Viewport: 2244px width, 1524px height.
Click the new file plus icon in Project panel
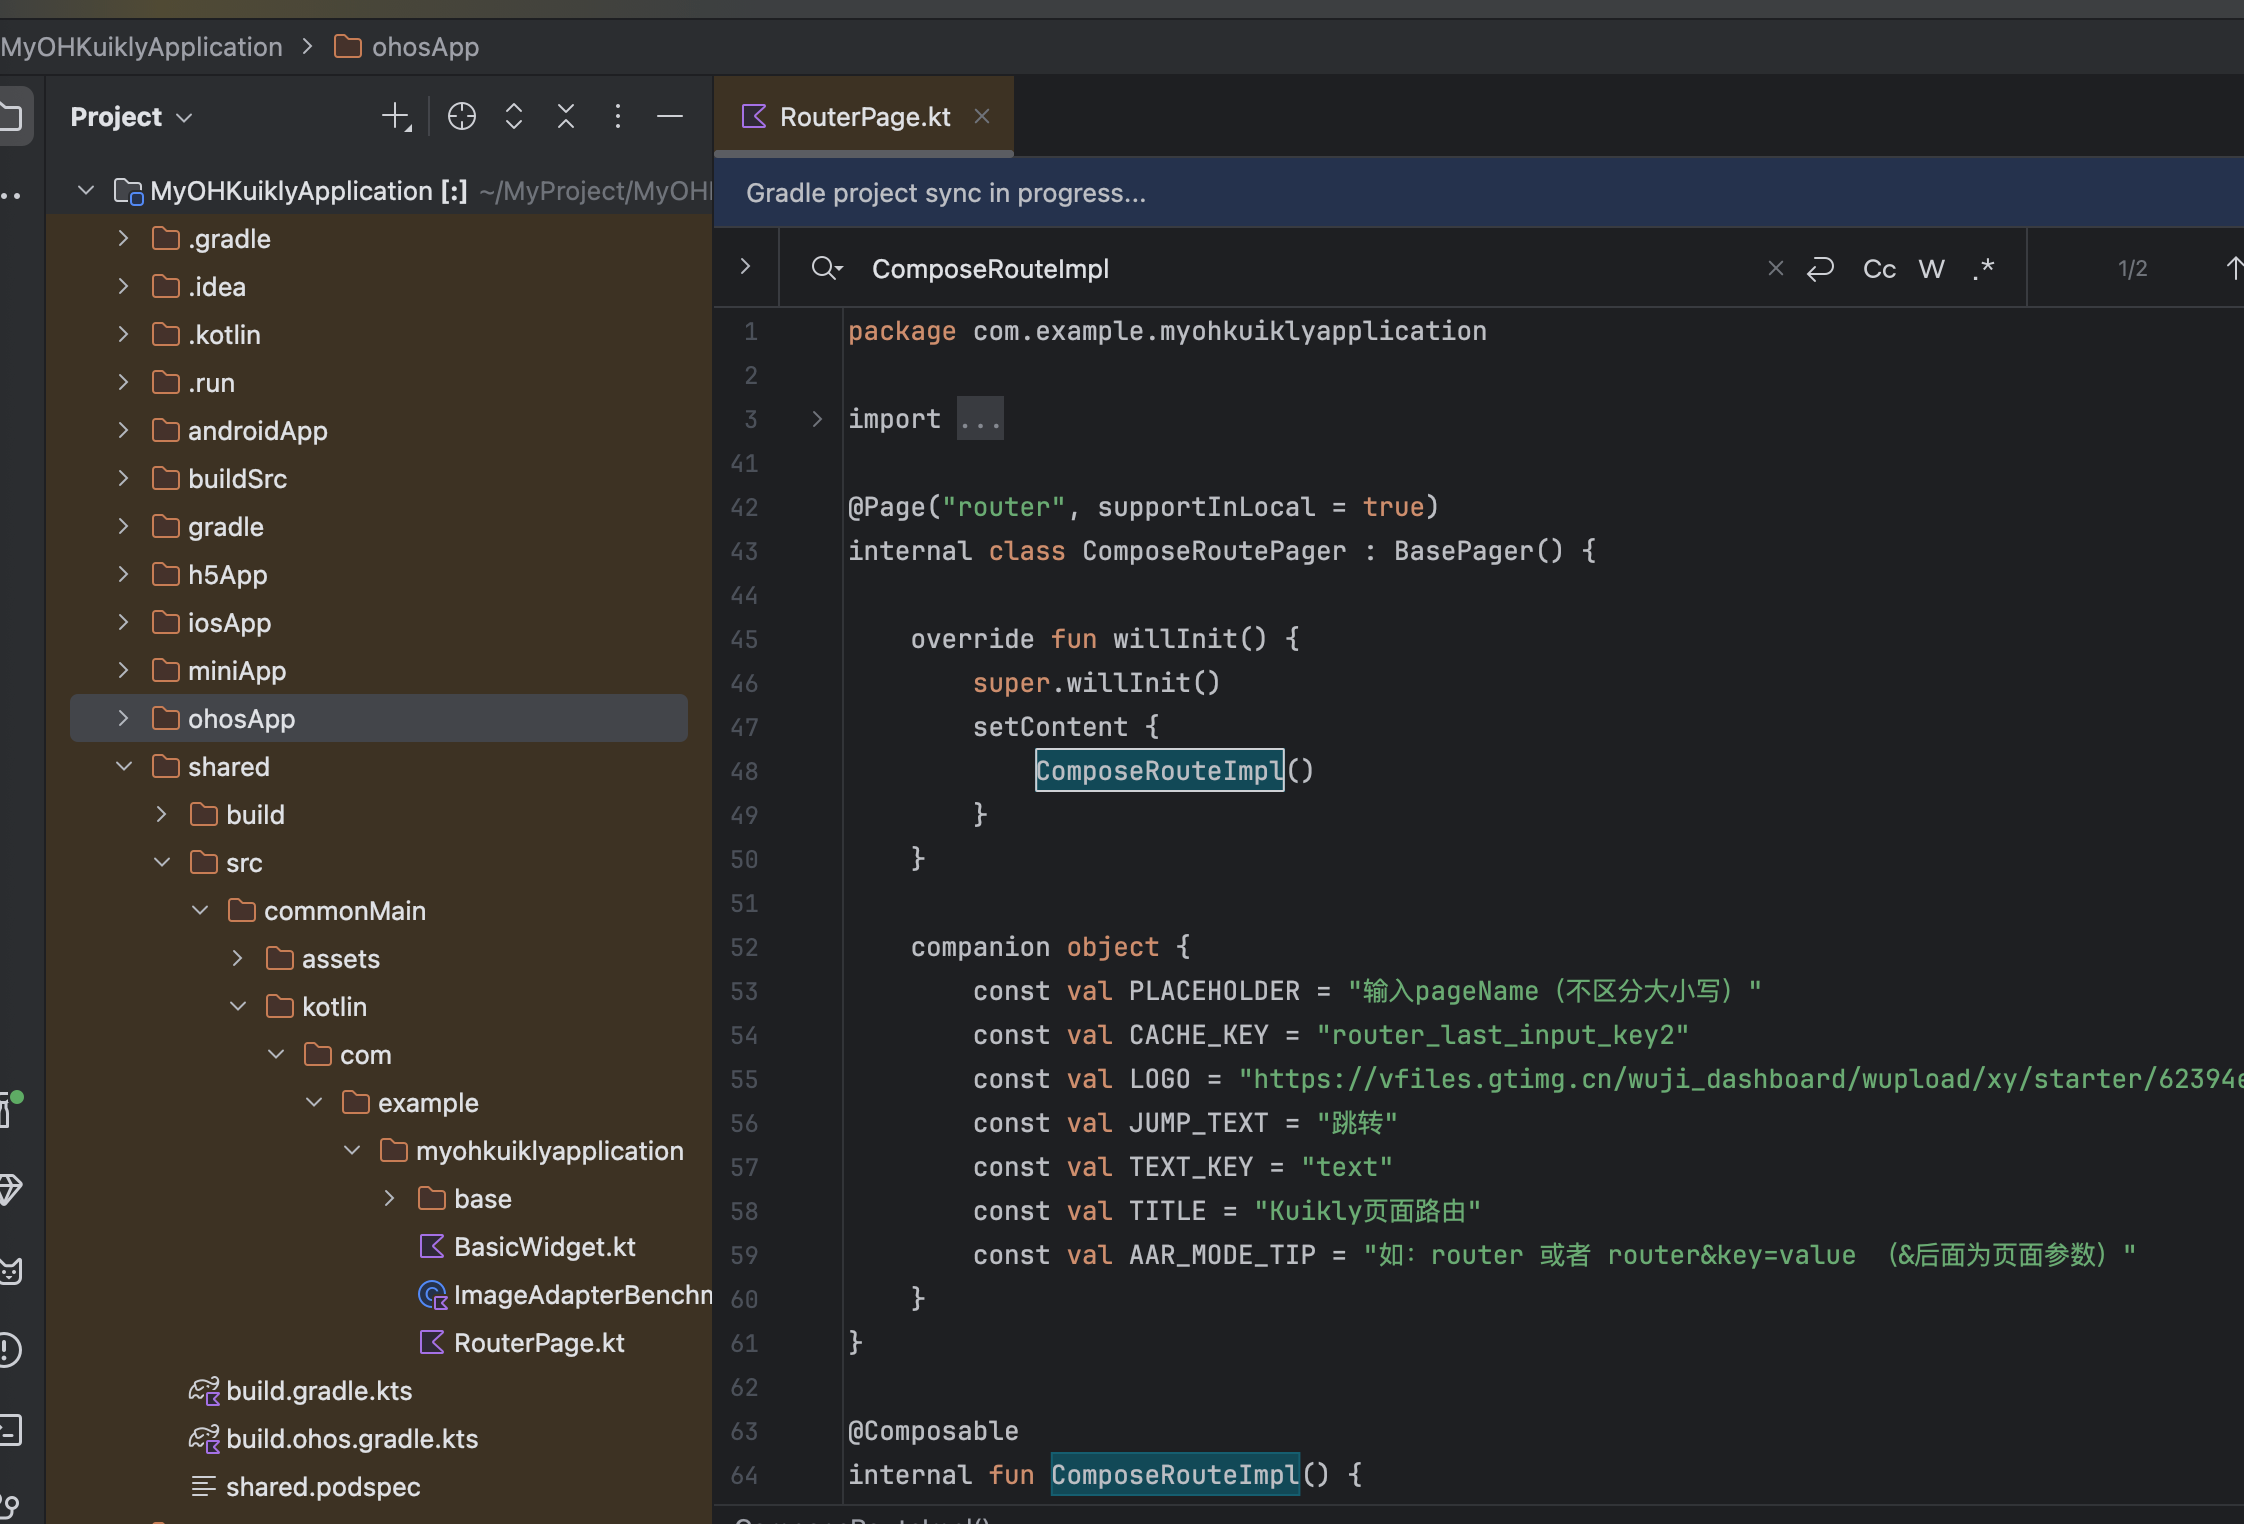tap(396, 117)
